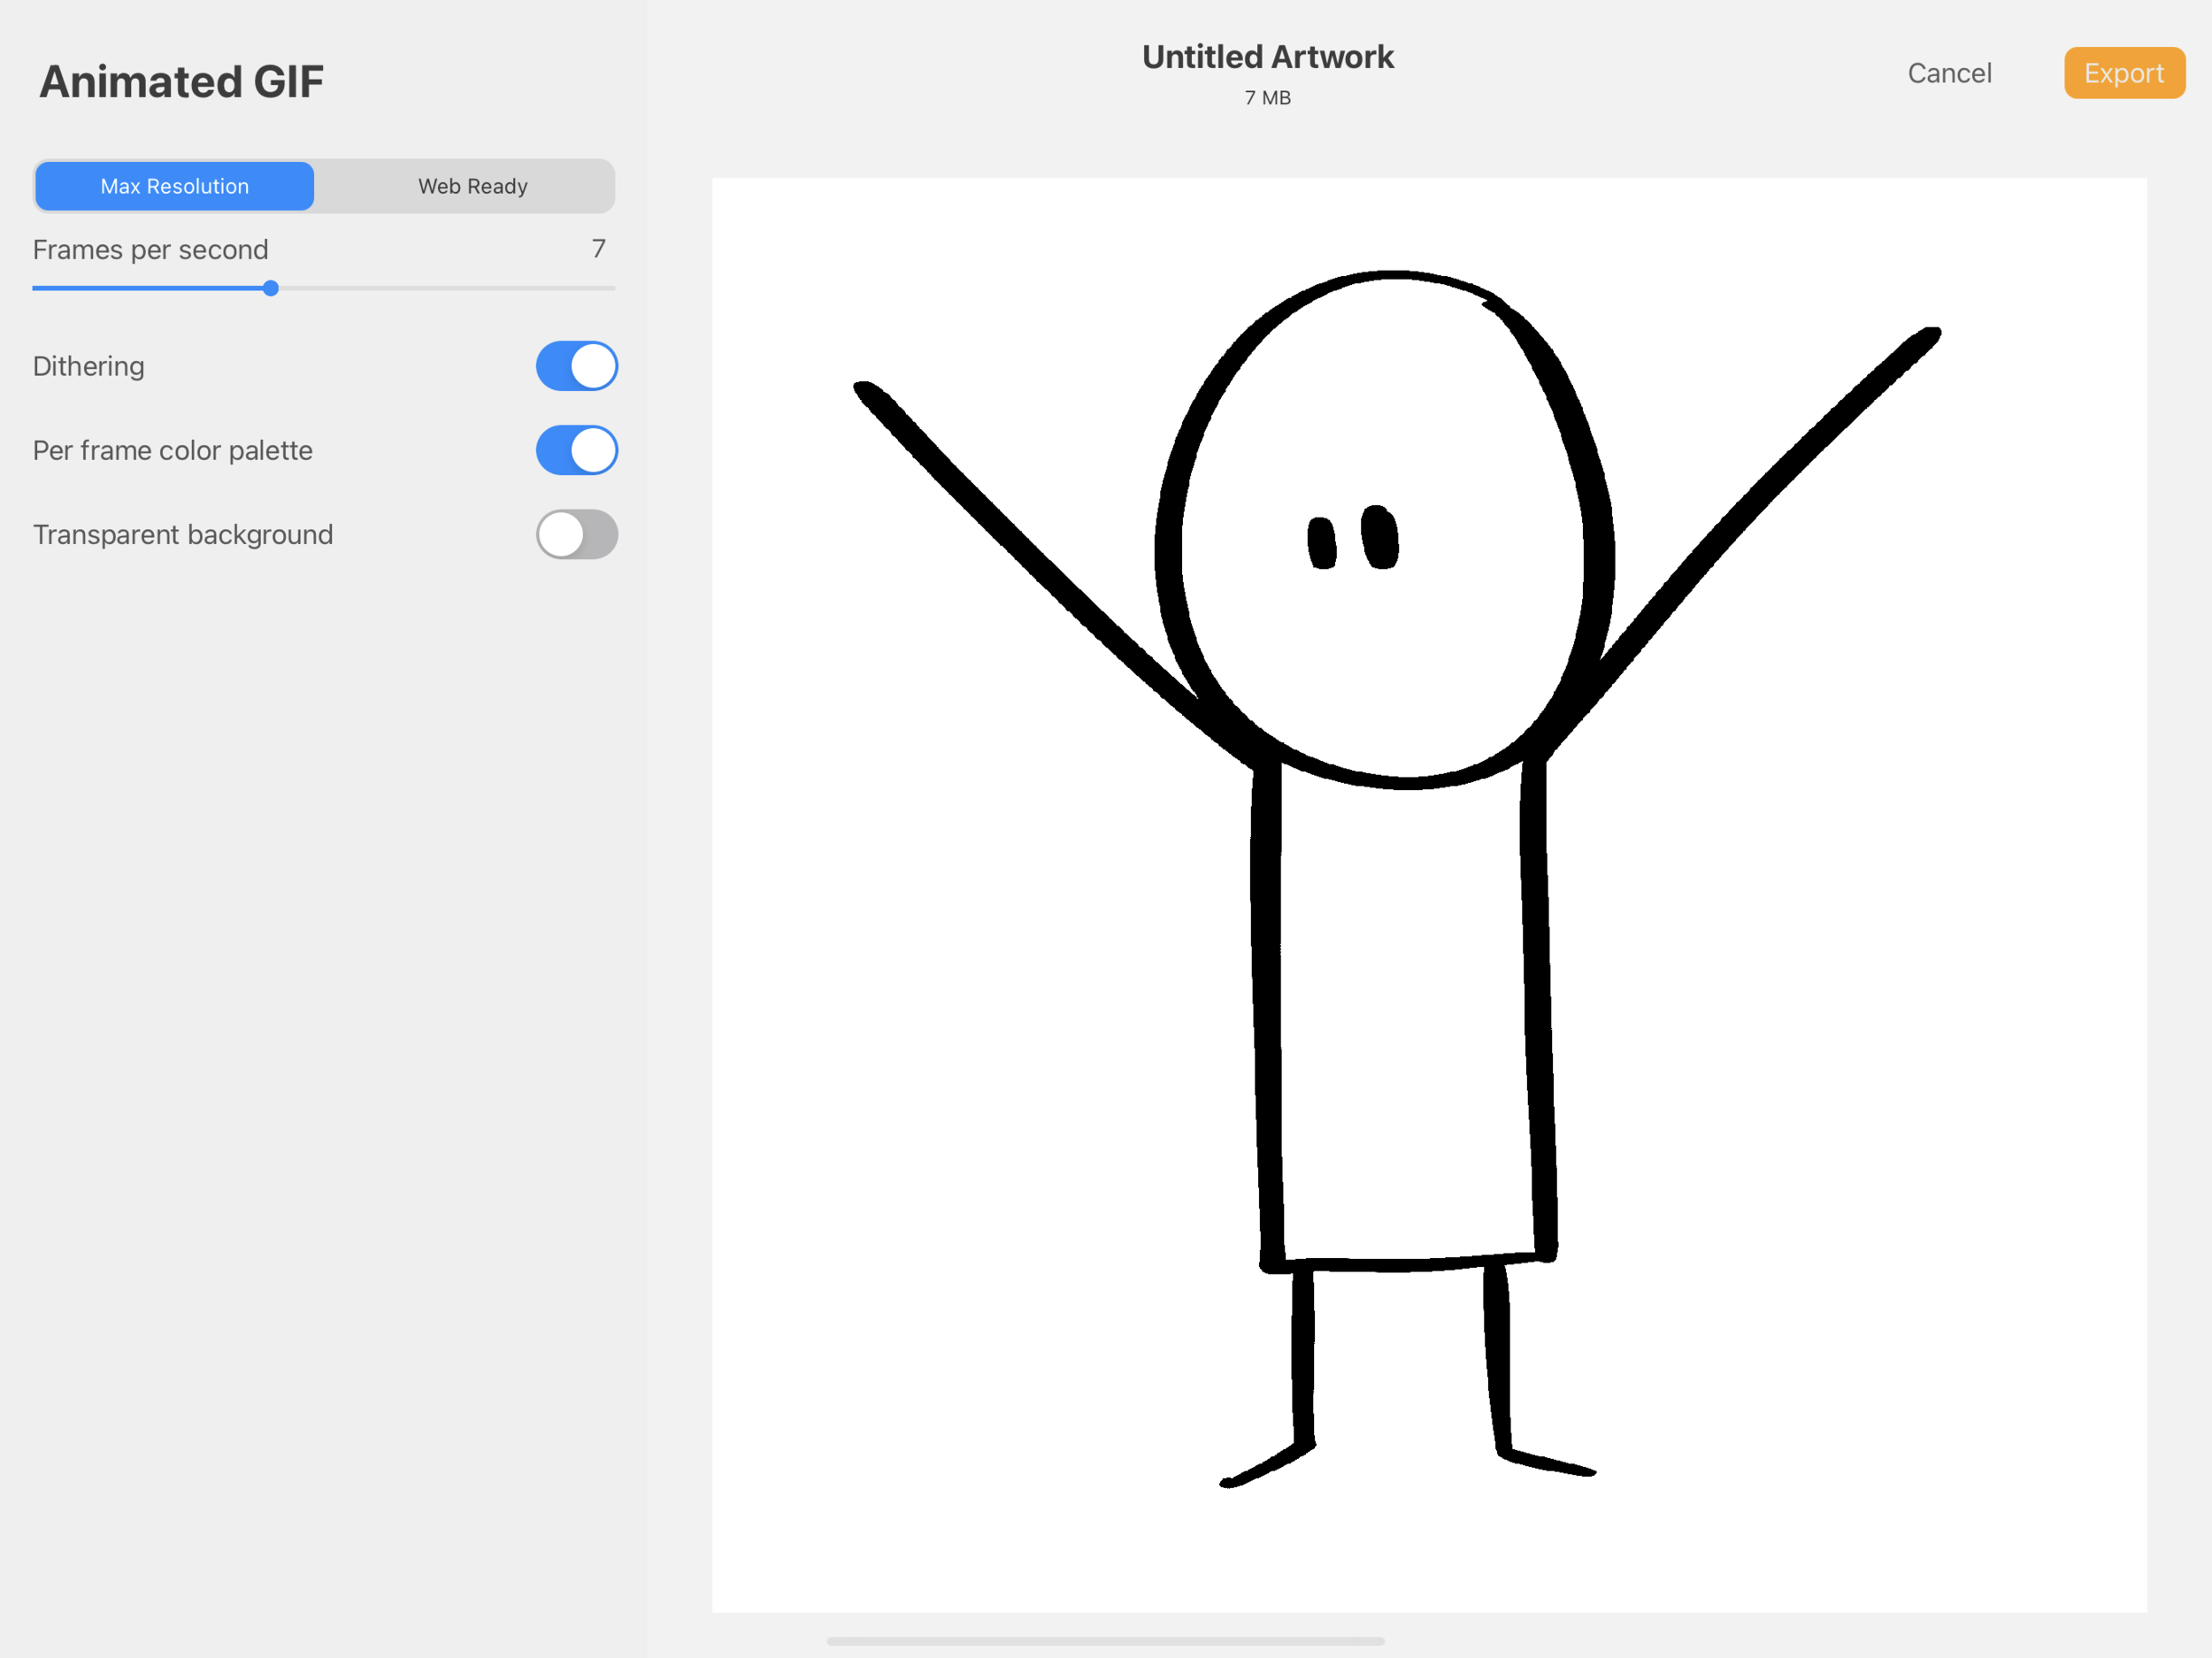
Task: Enable the Transparent background option
Action: coord(577,535)
